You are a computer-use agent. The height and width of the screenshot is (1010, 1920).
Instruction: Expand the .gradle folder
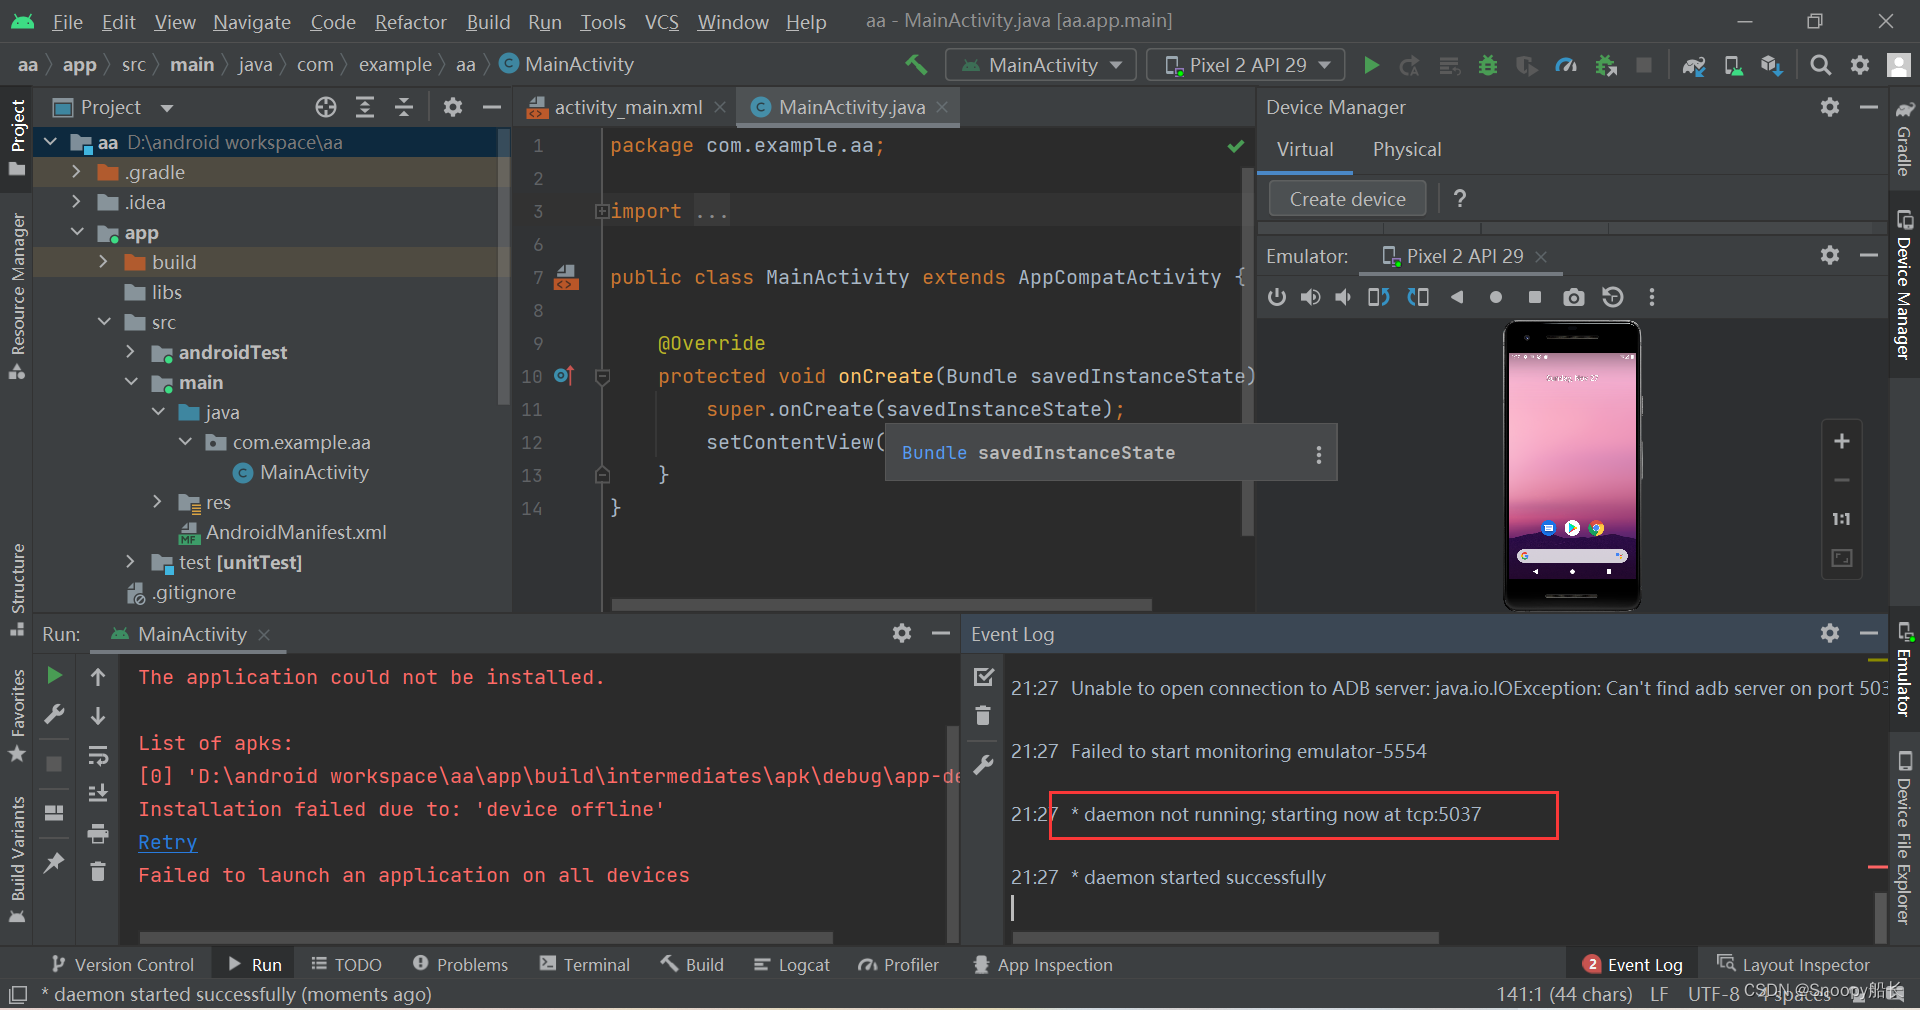point(76,172)
